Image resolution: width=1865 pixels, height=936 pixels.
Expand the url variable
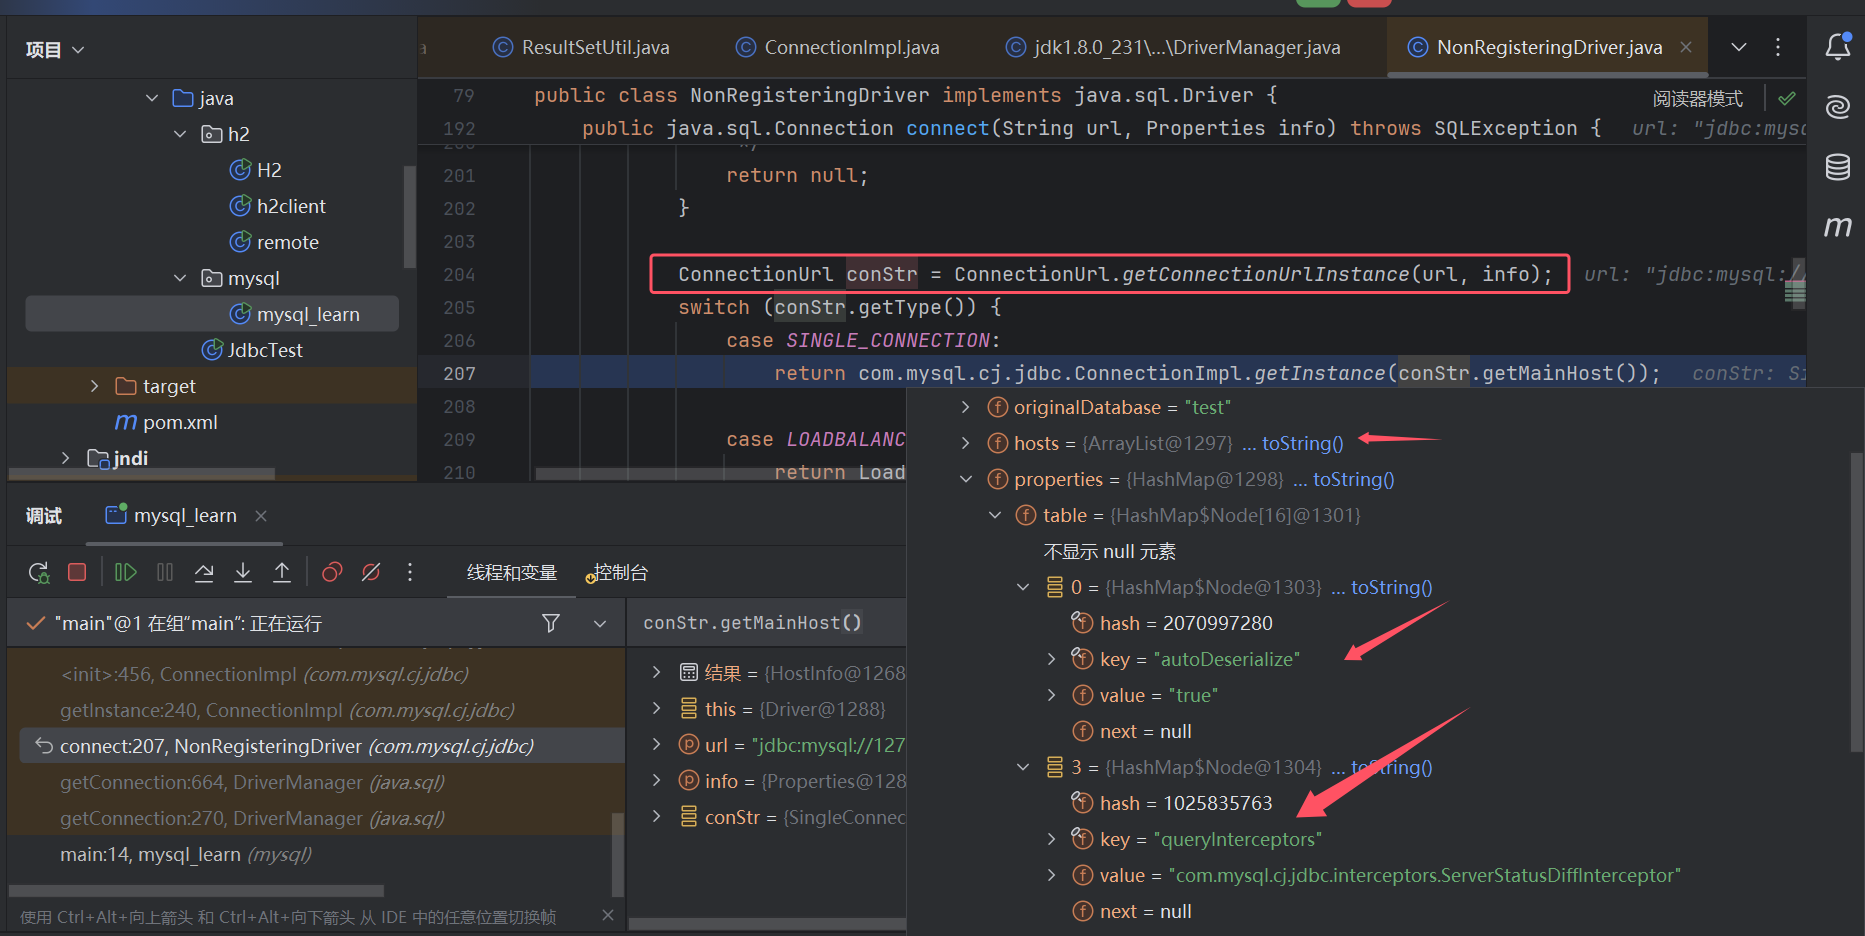[x=656, y=745]
